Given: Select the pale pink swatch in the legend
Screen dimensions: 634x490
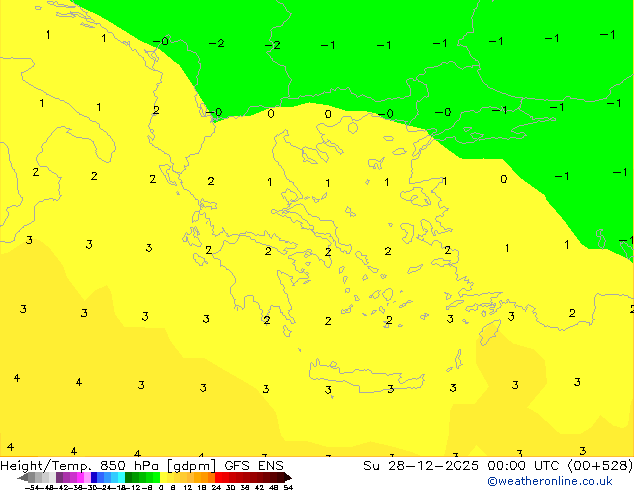Looking at the screenshot, I should (87, 477).
